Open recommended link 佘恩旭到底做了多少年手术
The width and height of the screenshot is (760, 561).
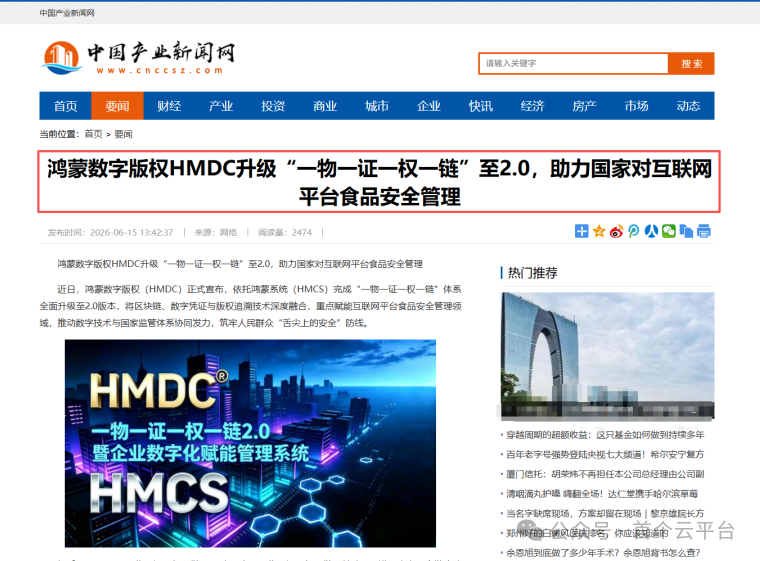click(x=603, y=552)
